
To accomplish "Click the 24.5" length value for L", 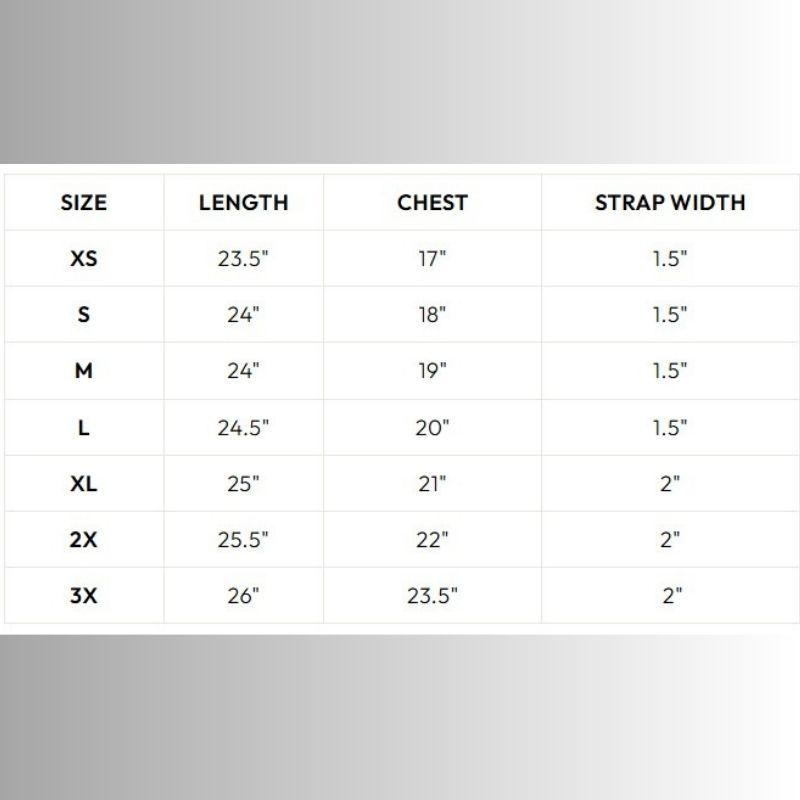I will (x=243, y=428).
